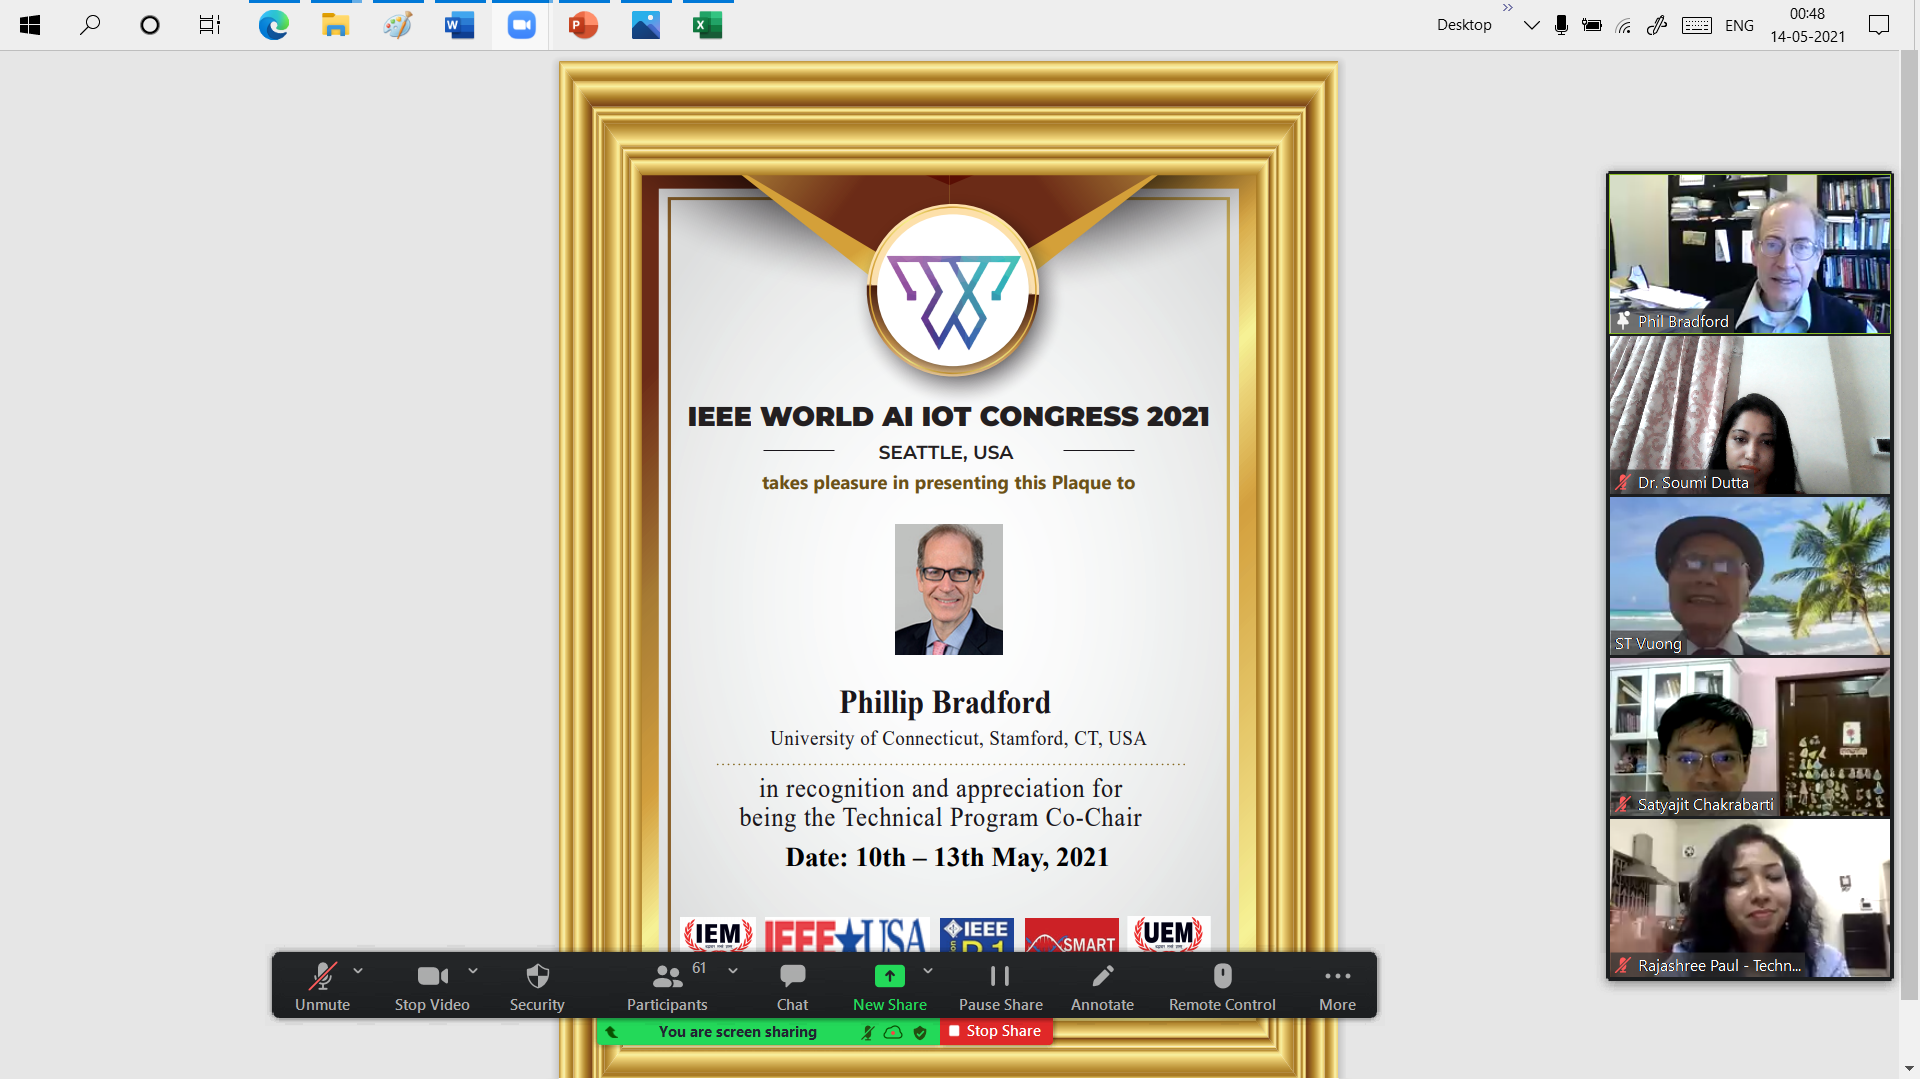Screen dimensions: 1920x1080
Task: Switch to PowerPoint on the taskbar
Action: click(583, 25)
